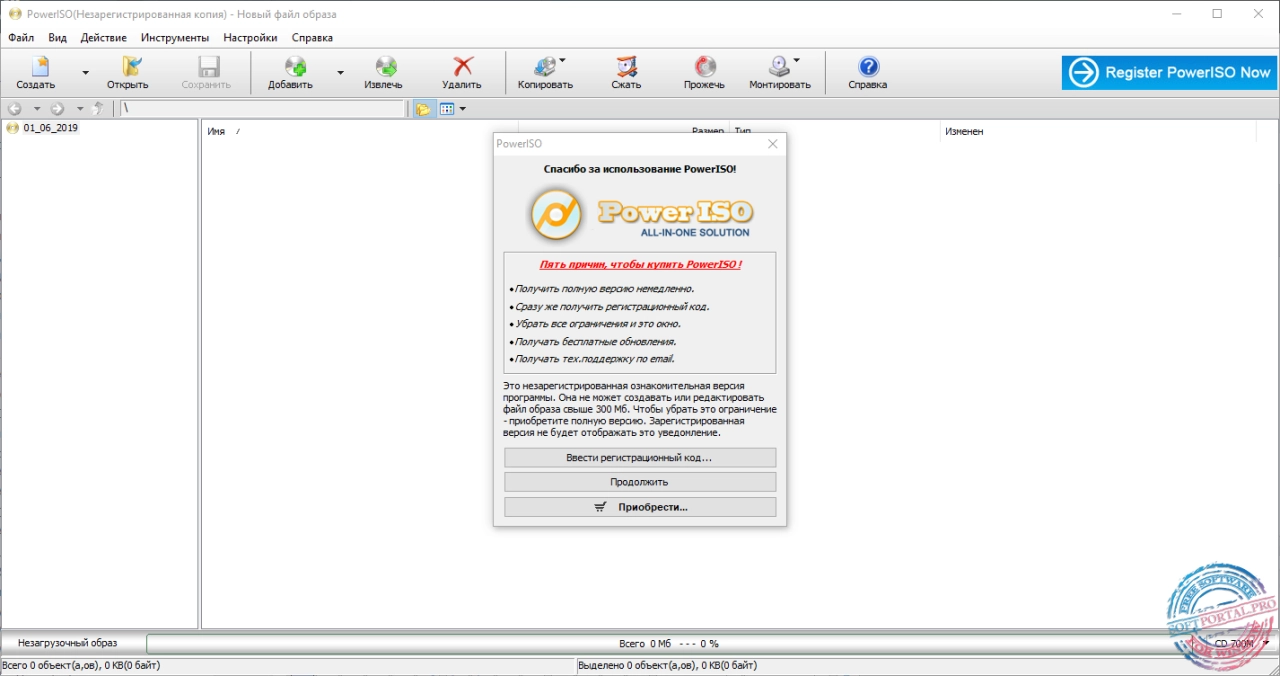This screenshot has height=676, width=1280.
Task: Open the Настройки menu
Action: (x=251, y=38)
